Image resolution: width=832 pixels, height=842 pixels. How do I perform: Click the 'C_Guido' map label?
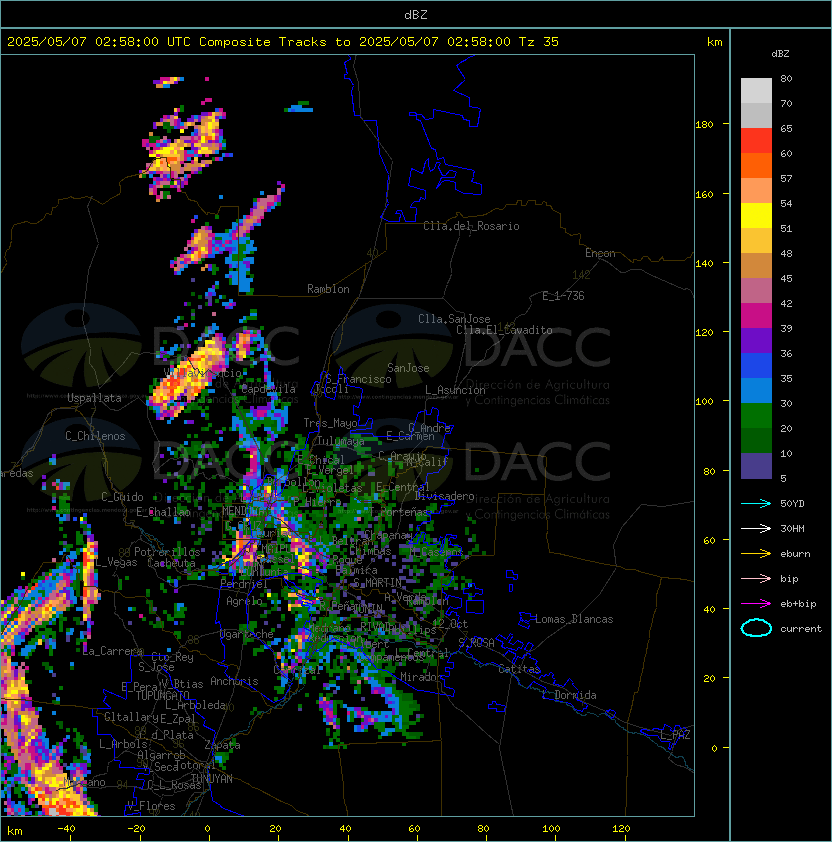click(122, 497)
